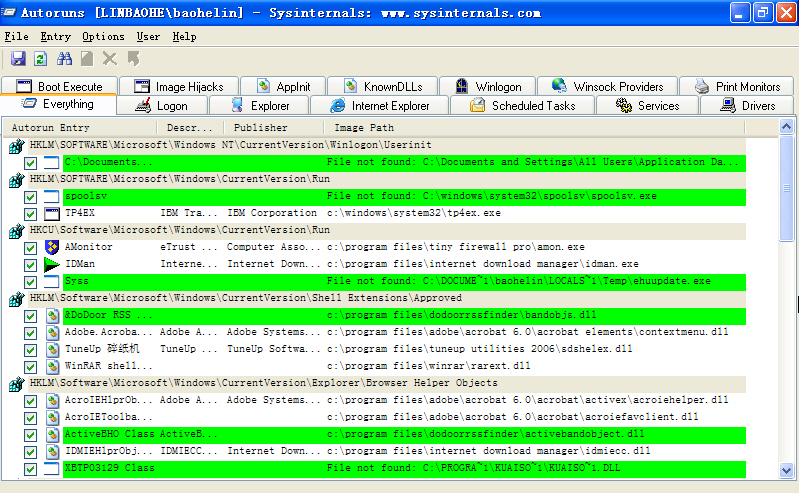The height and width of the screenshot is (493, 799).
Task: Click the Properties page toolbar icon
Action: [x=87, y=59]
